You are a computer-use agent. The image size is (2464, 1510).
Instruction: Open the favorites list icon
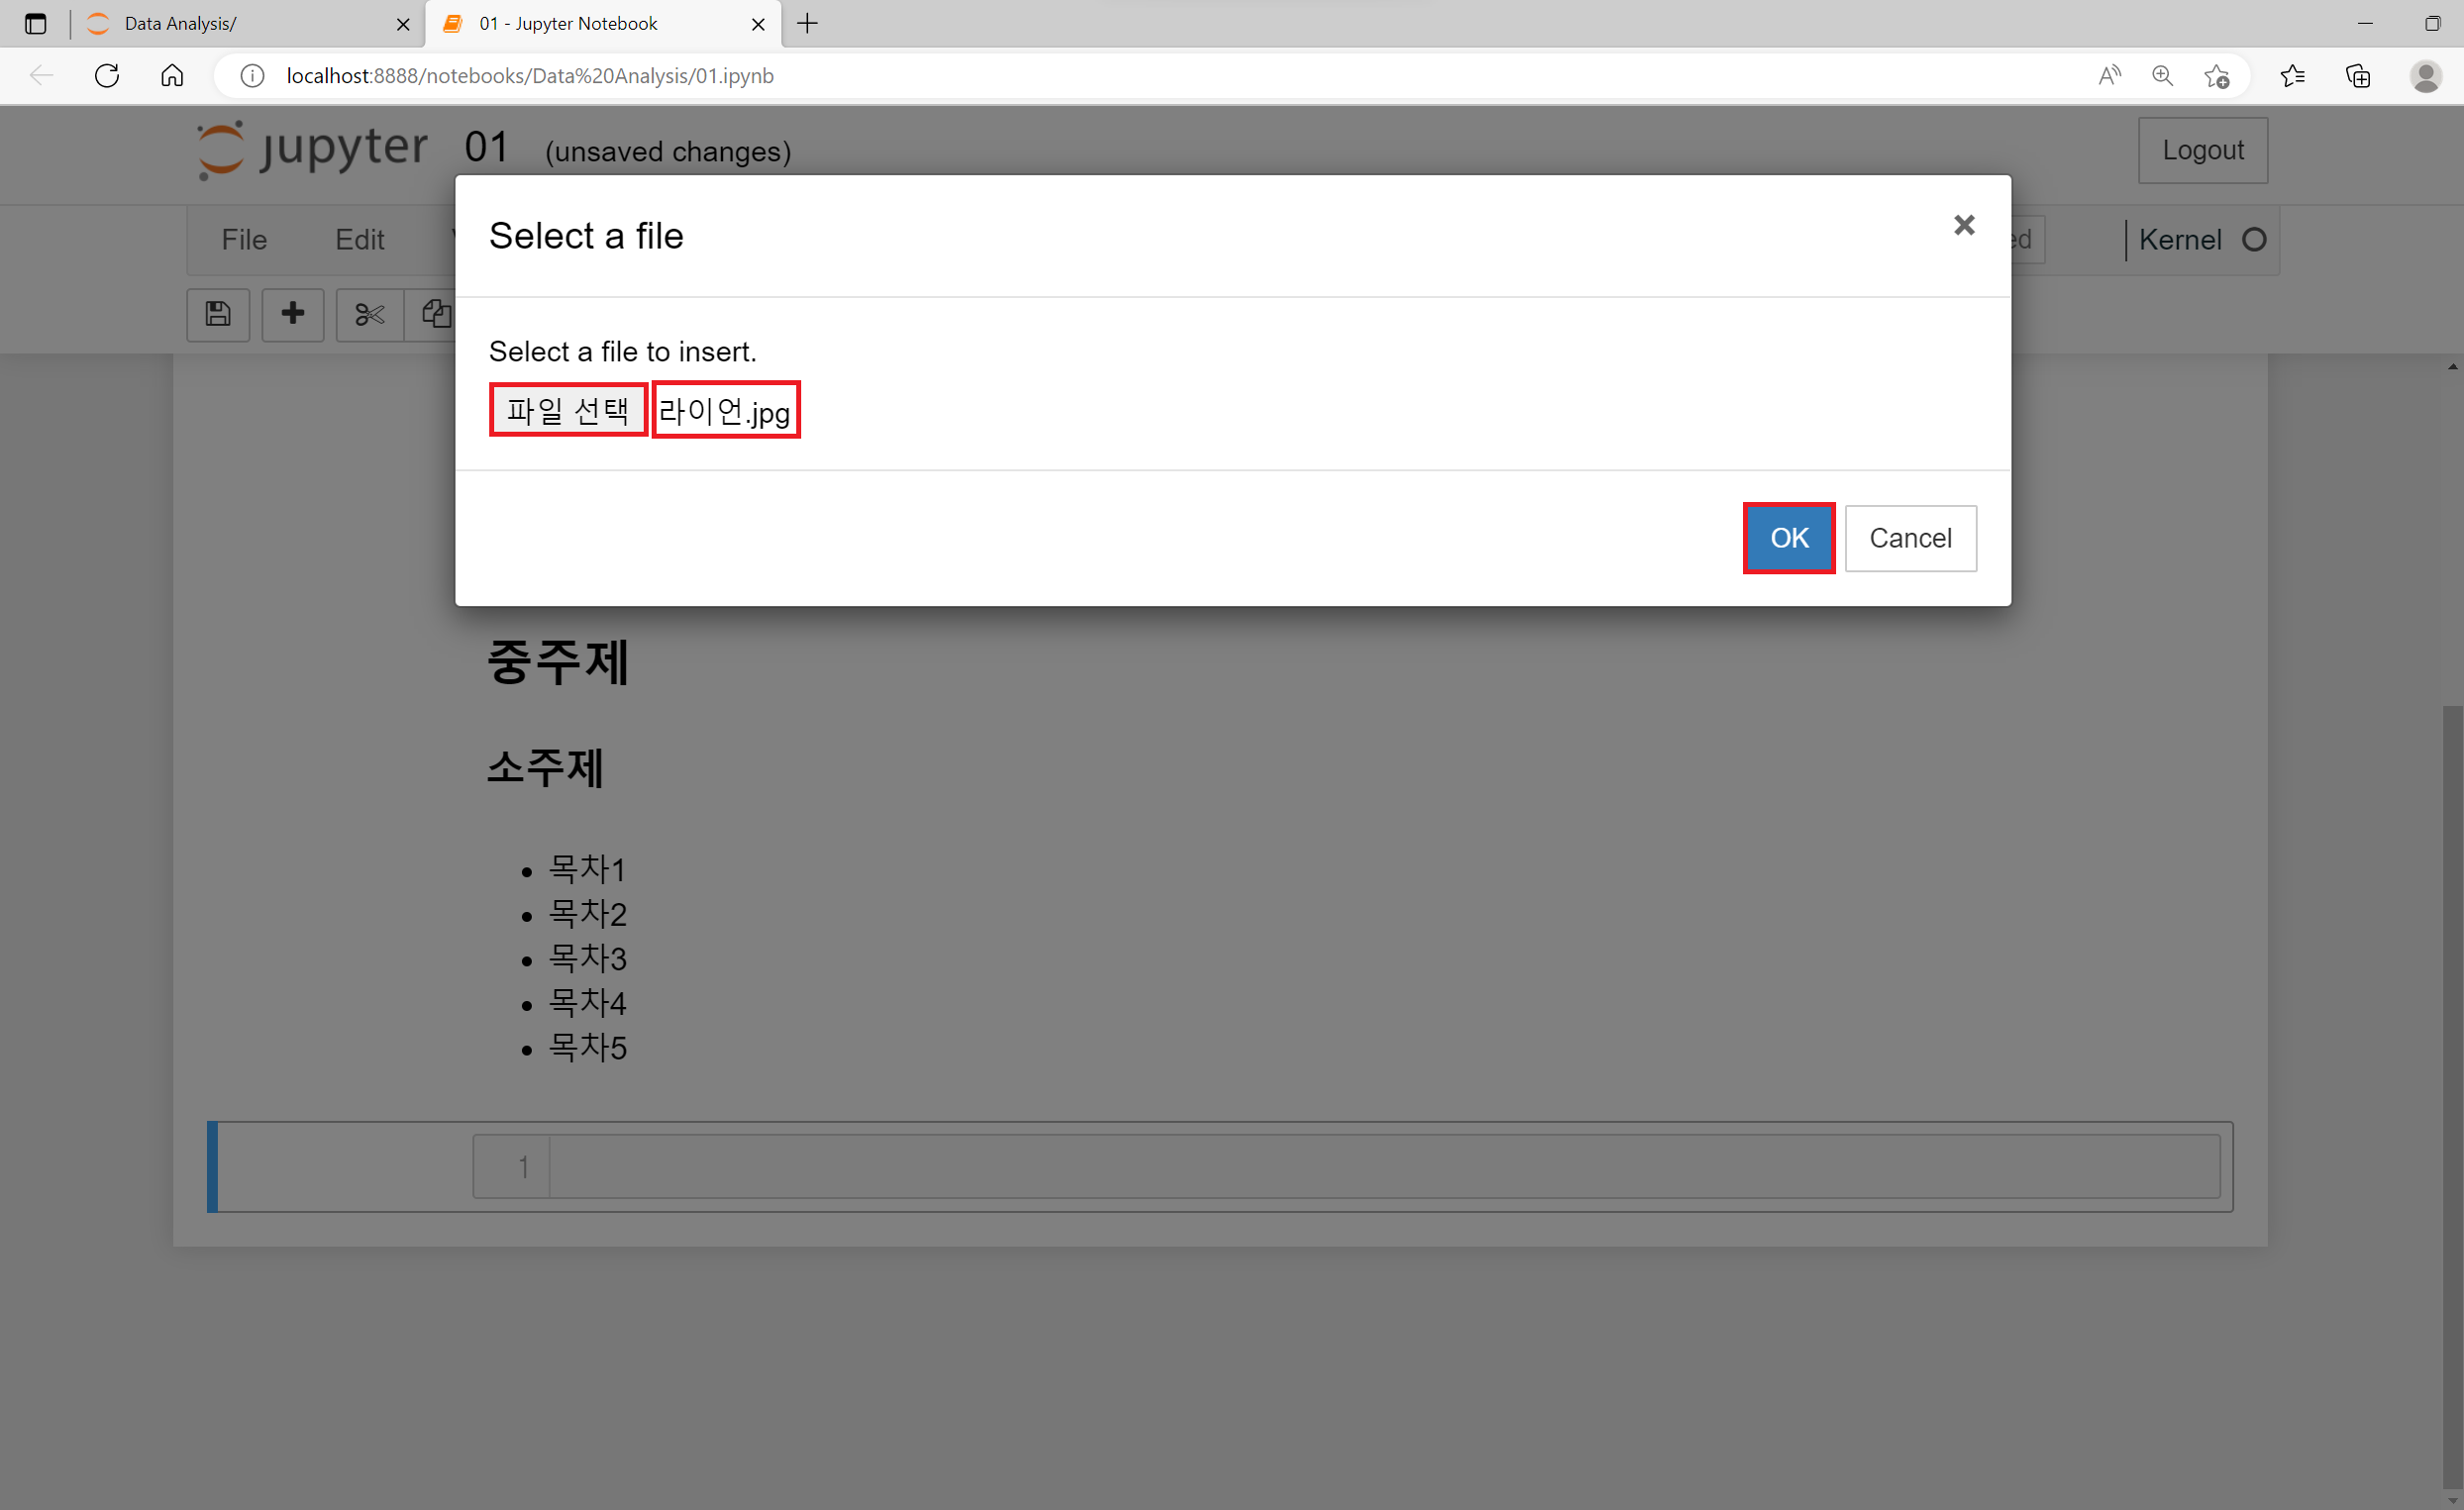tap(2292, 76)
